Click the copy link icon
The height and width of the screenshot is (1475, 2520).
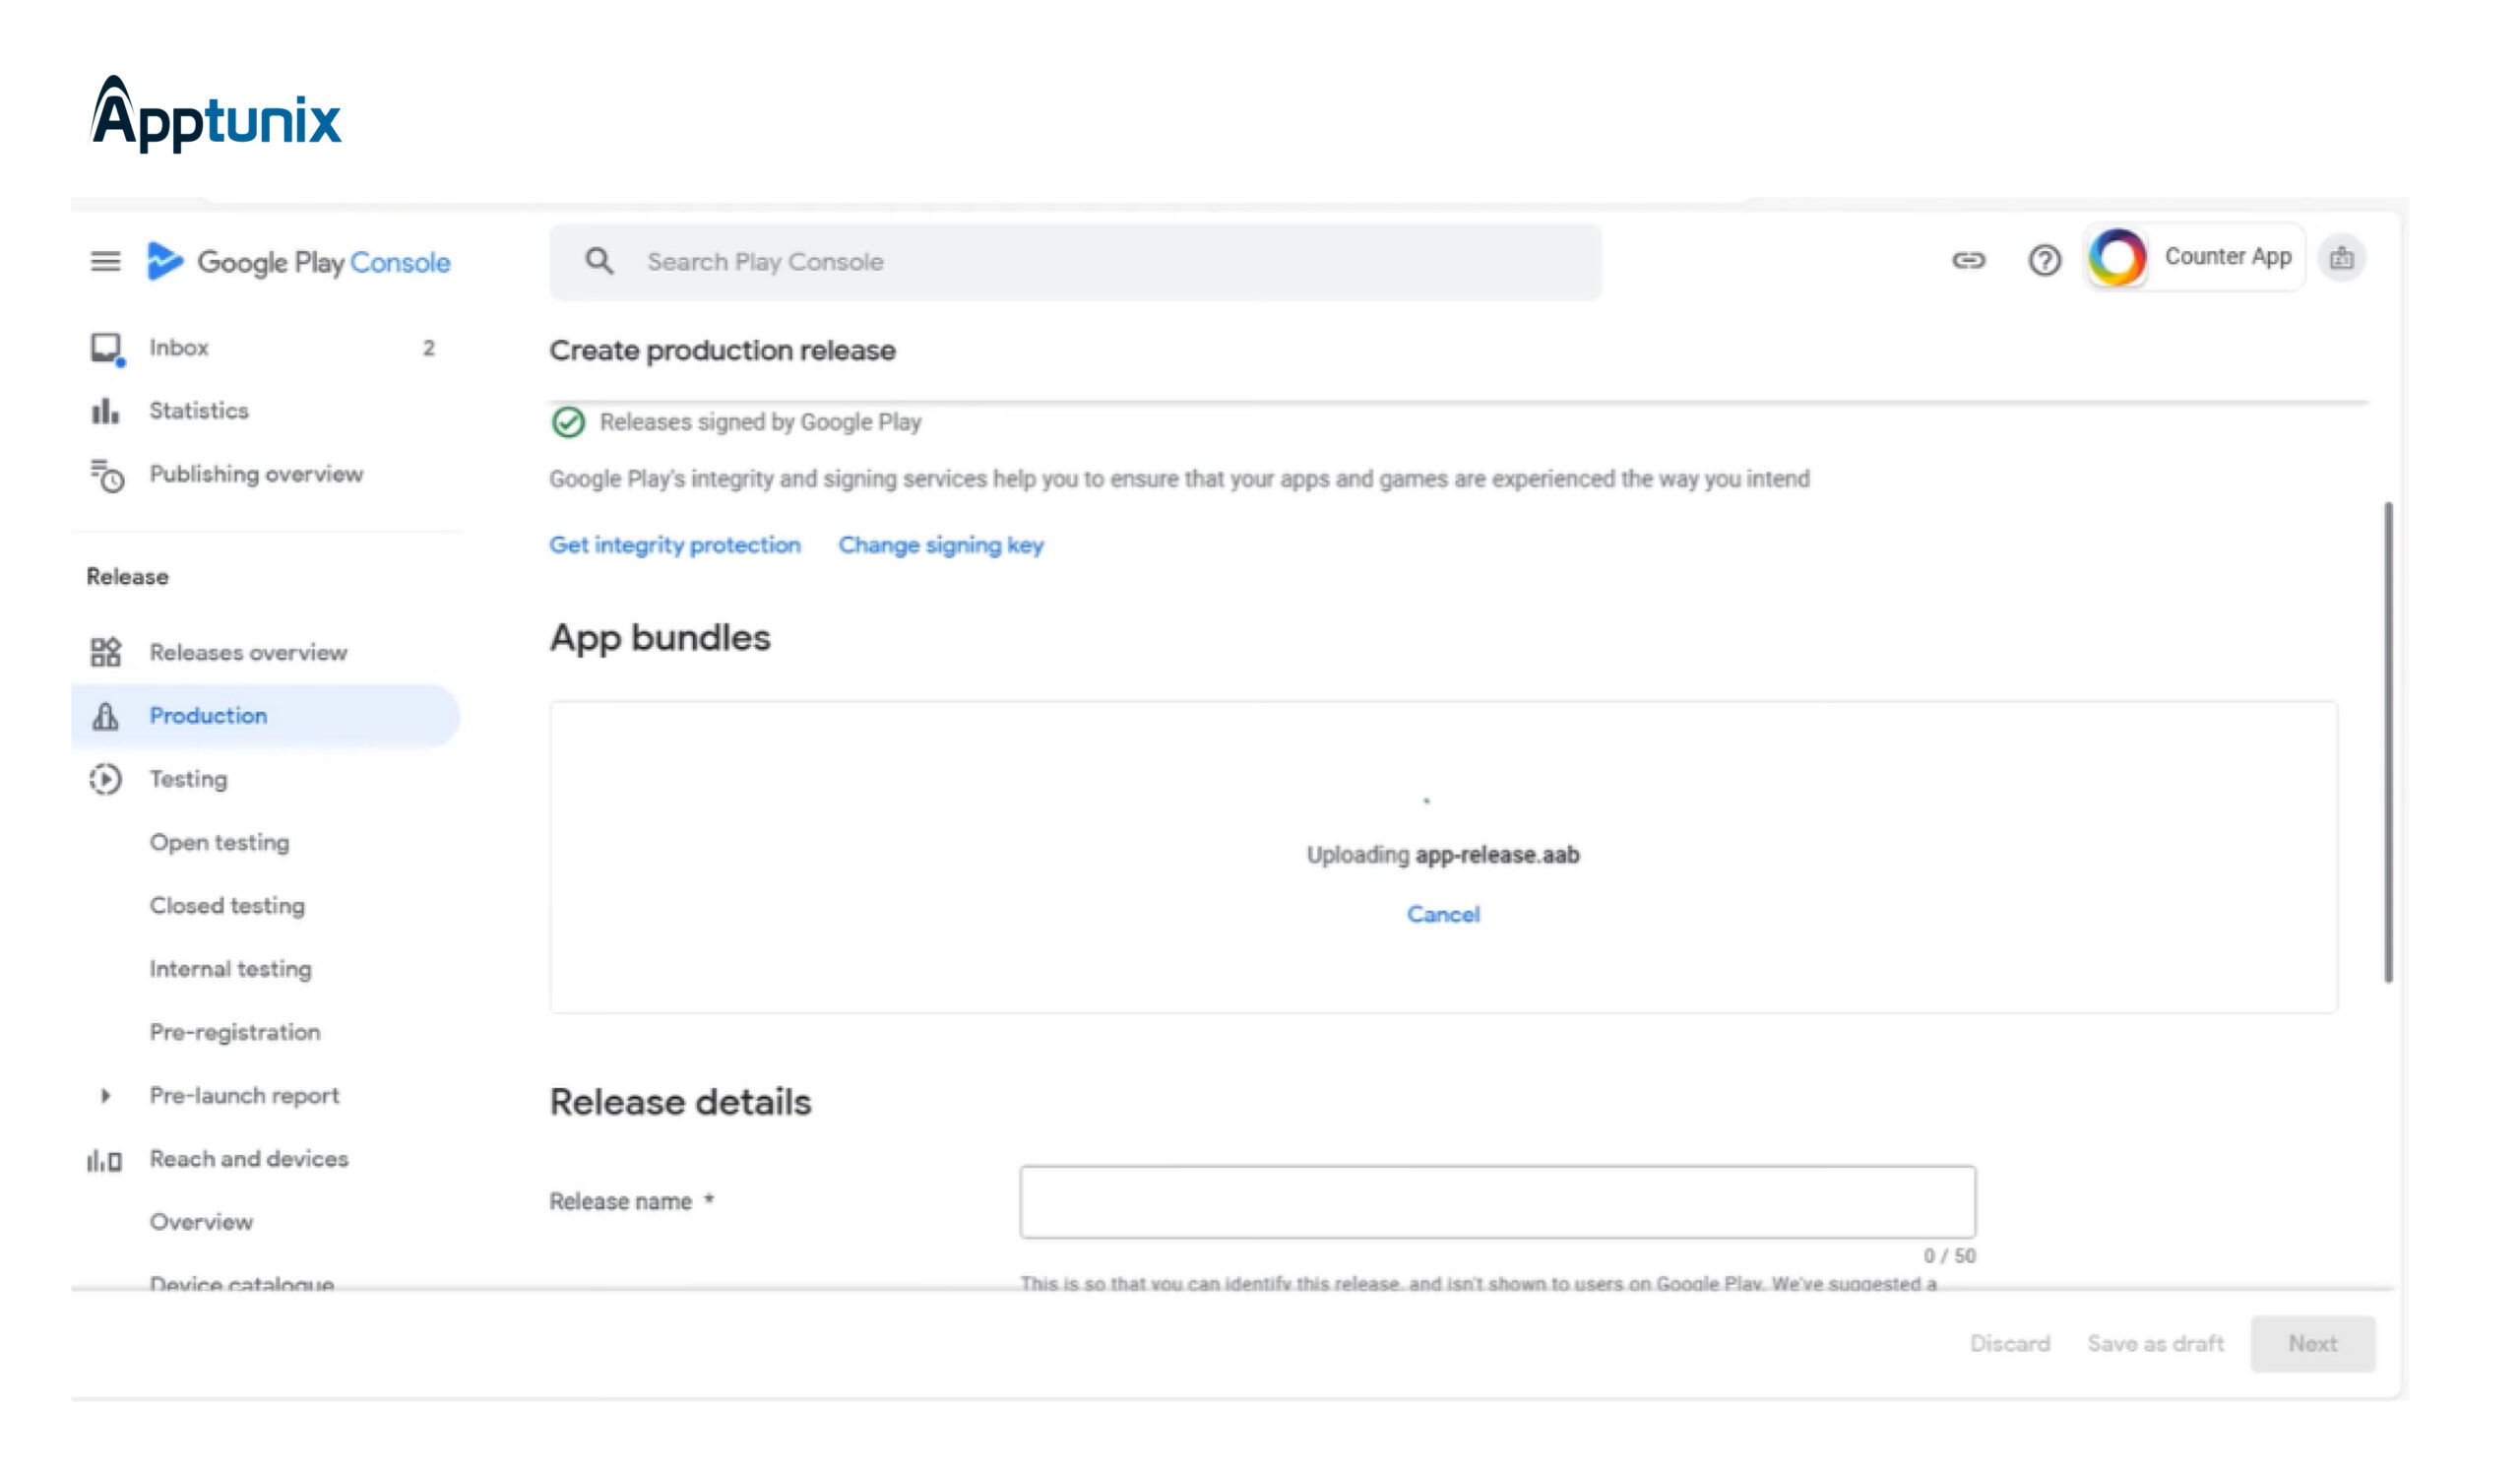click(x=1967, y=260)
